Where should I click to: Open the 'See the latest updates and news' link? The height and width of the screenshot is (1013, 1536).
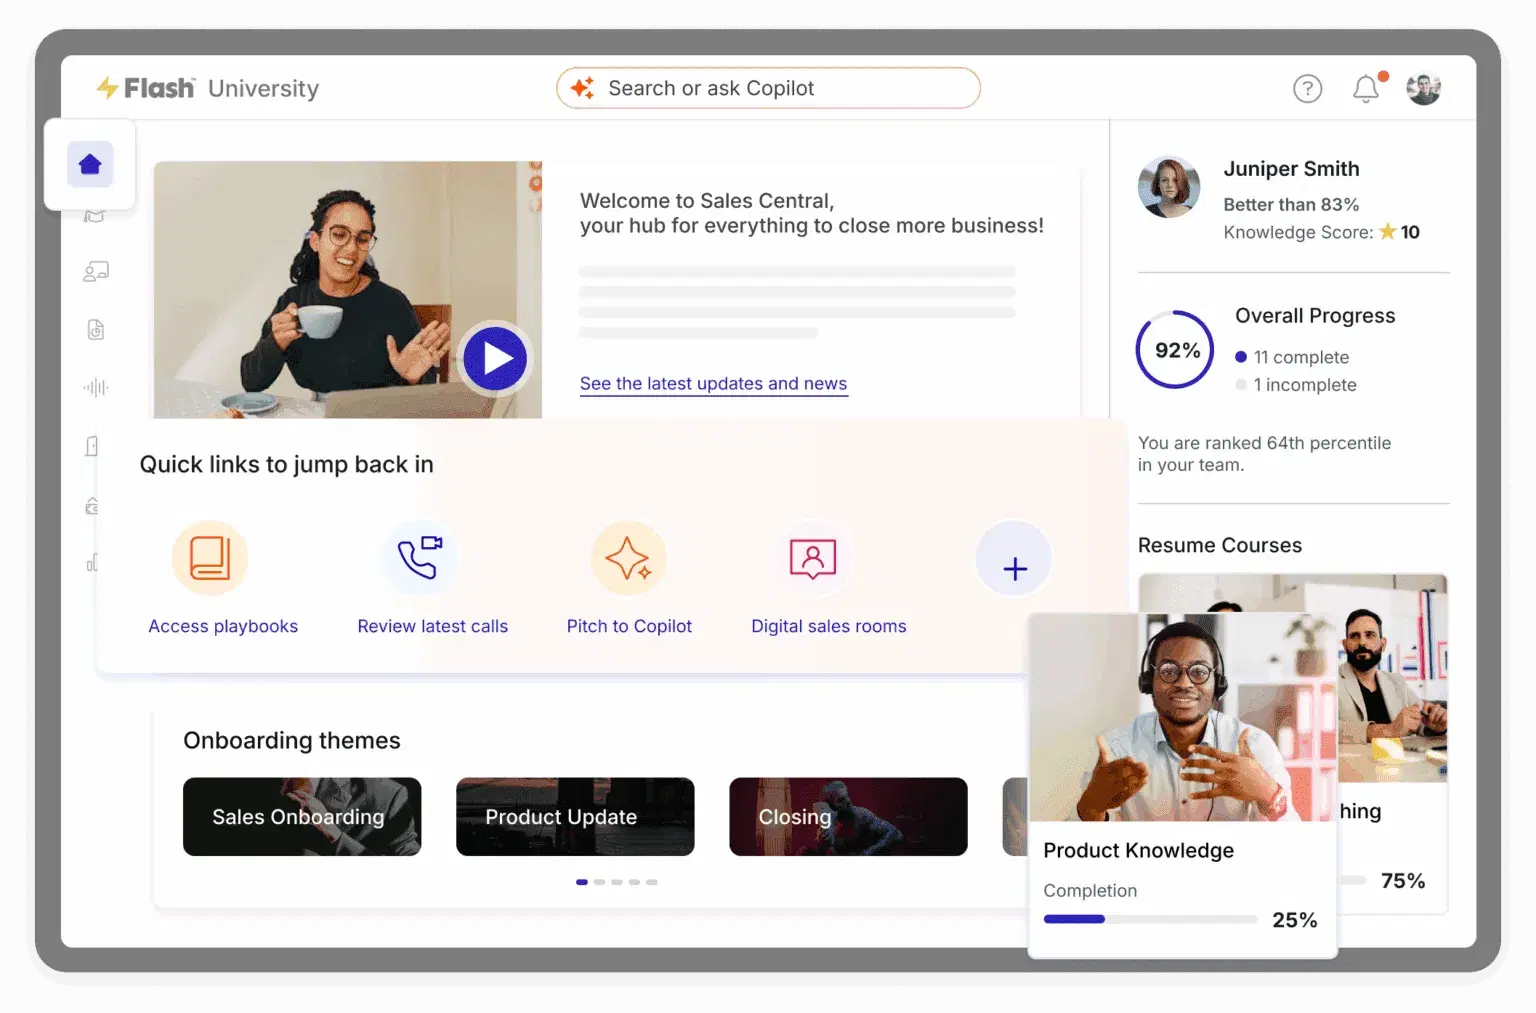tap(713, 383)
